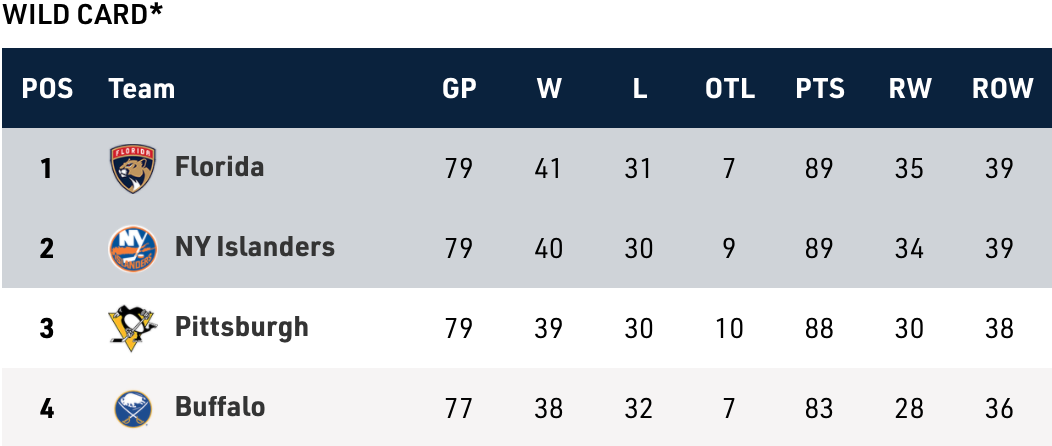Sort standings by RW column

click(x=910, y=89)
